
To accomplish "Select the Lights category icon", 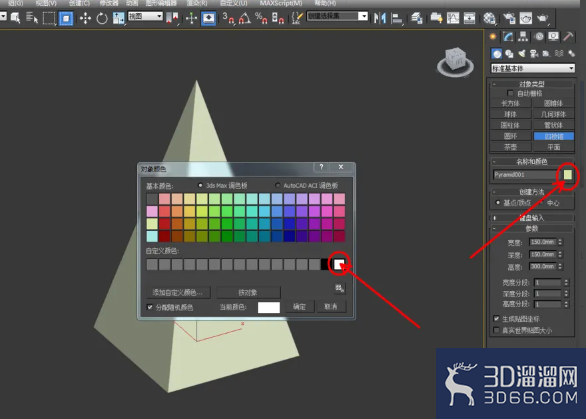I will 522,54.
